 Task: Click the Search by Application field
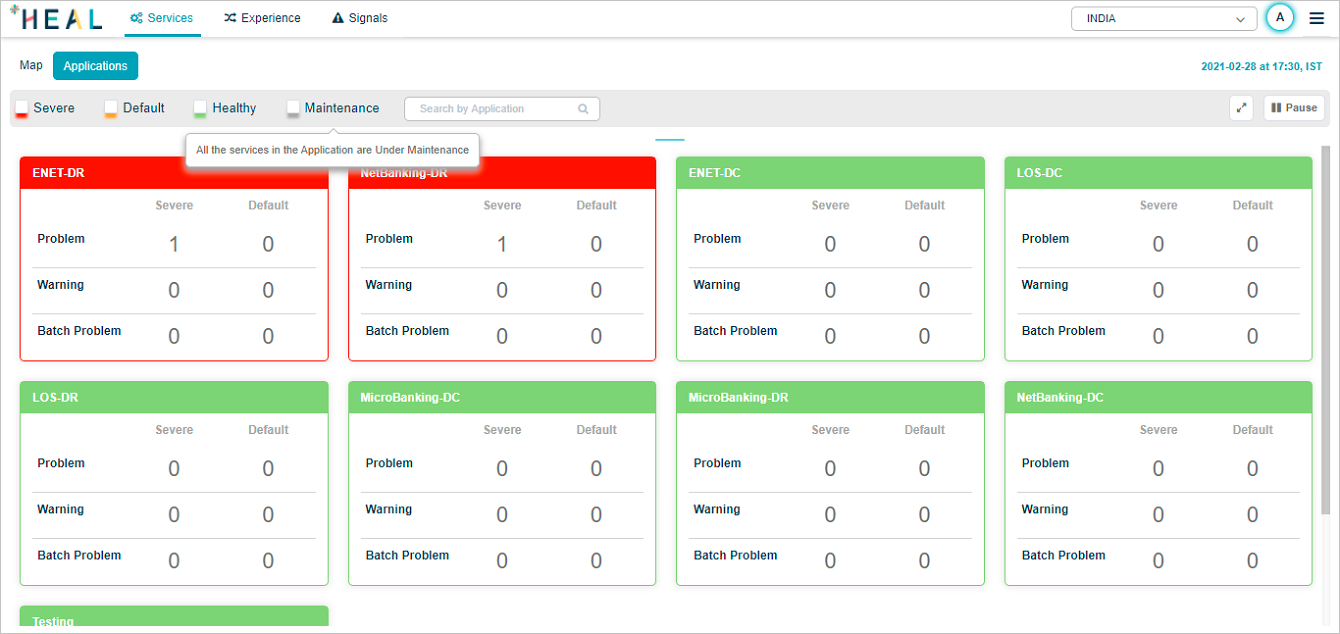point(495,109)
